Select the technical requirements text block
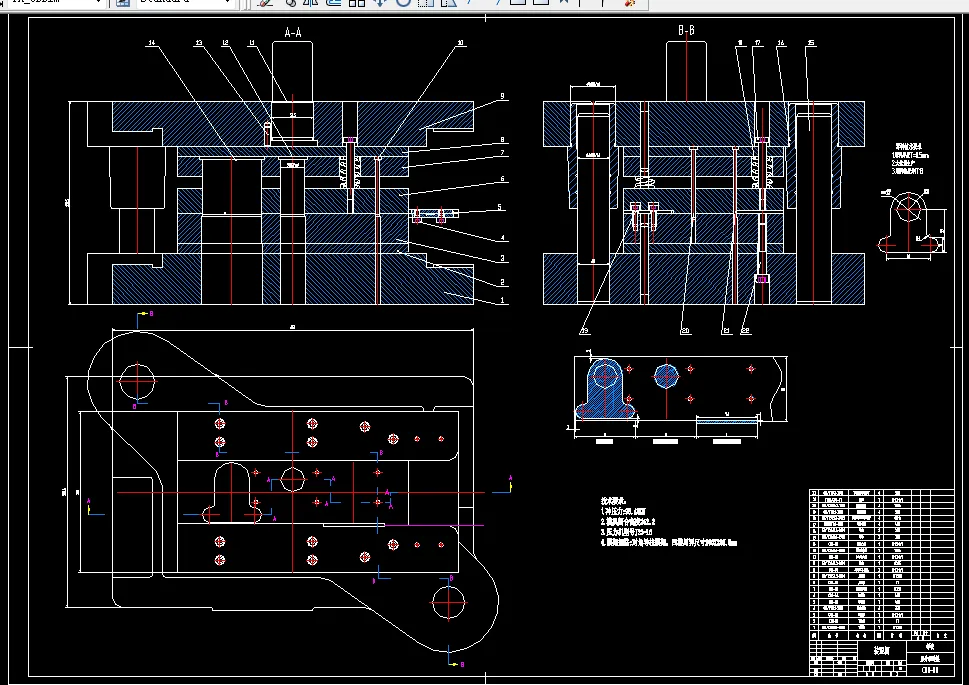969x685 pixels. (669, 522)
